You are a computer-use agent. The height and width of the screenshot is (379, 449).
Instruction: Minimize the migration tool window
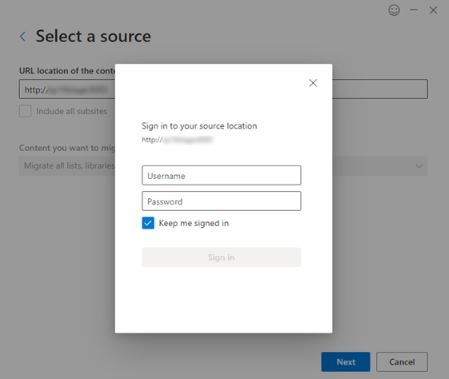coord(414,10)
